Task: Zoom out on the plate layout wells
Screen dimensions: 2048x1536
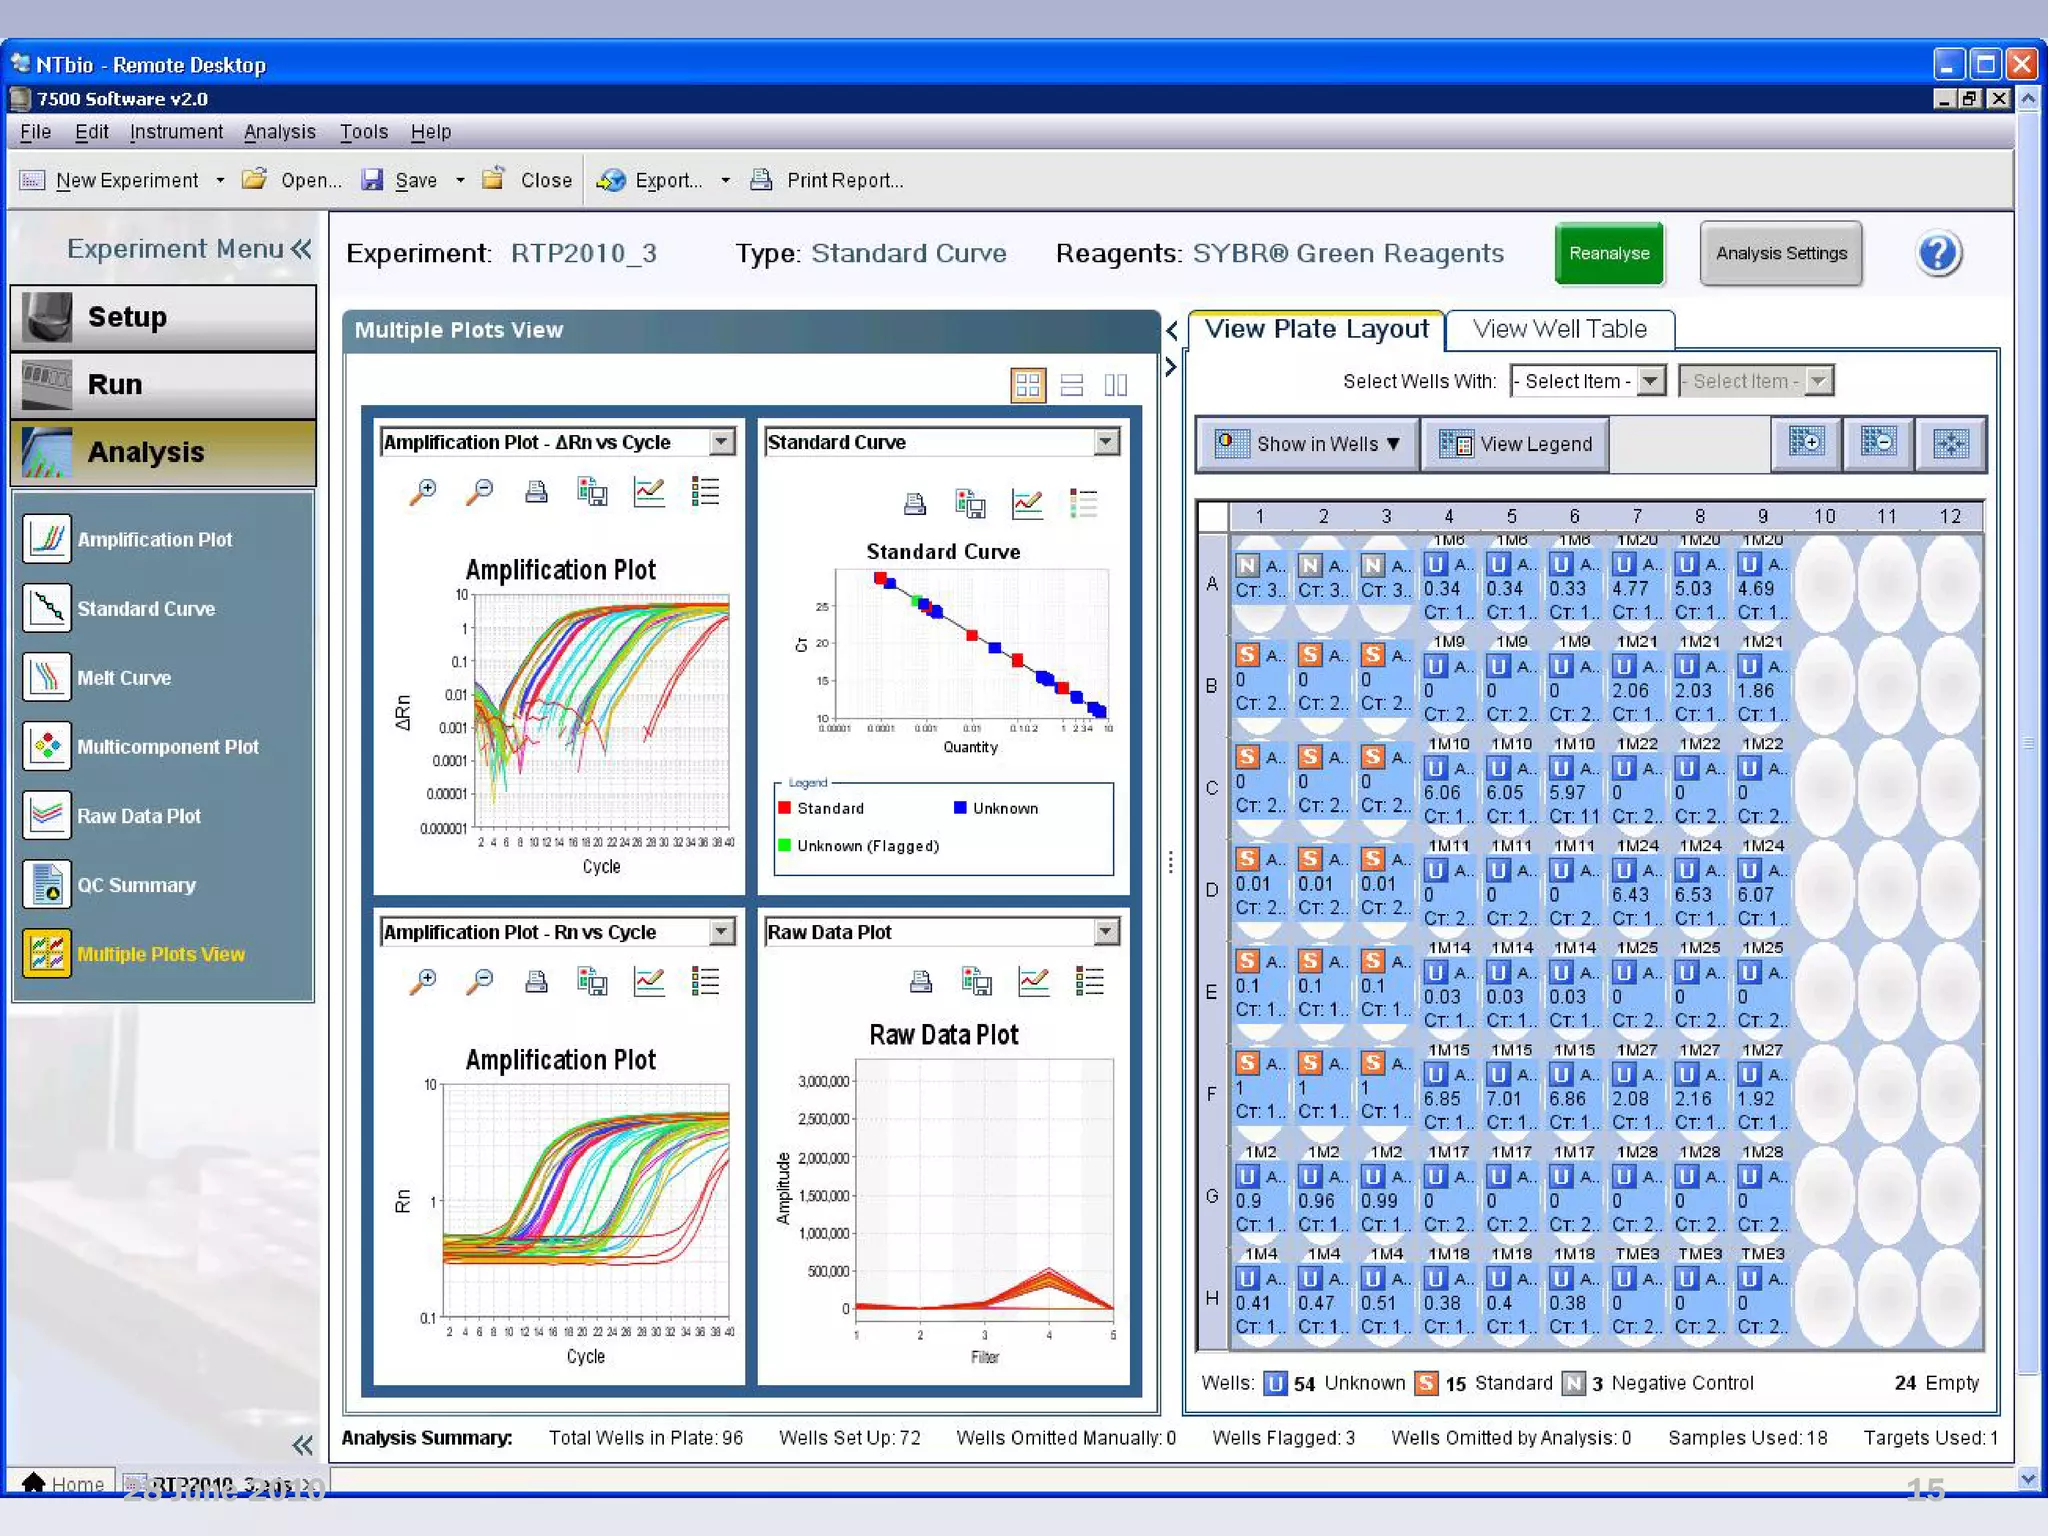Action: click(x=1879, y=443)
